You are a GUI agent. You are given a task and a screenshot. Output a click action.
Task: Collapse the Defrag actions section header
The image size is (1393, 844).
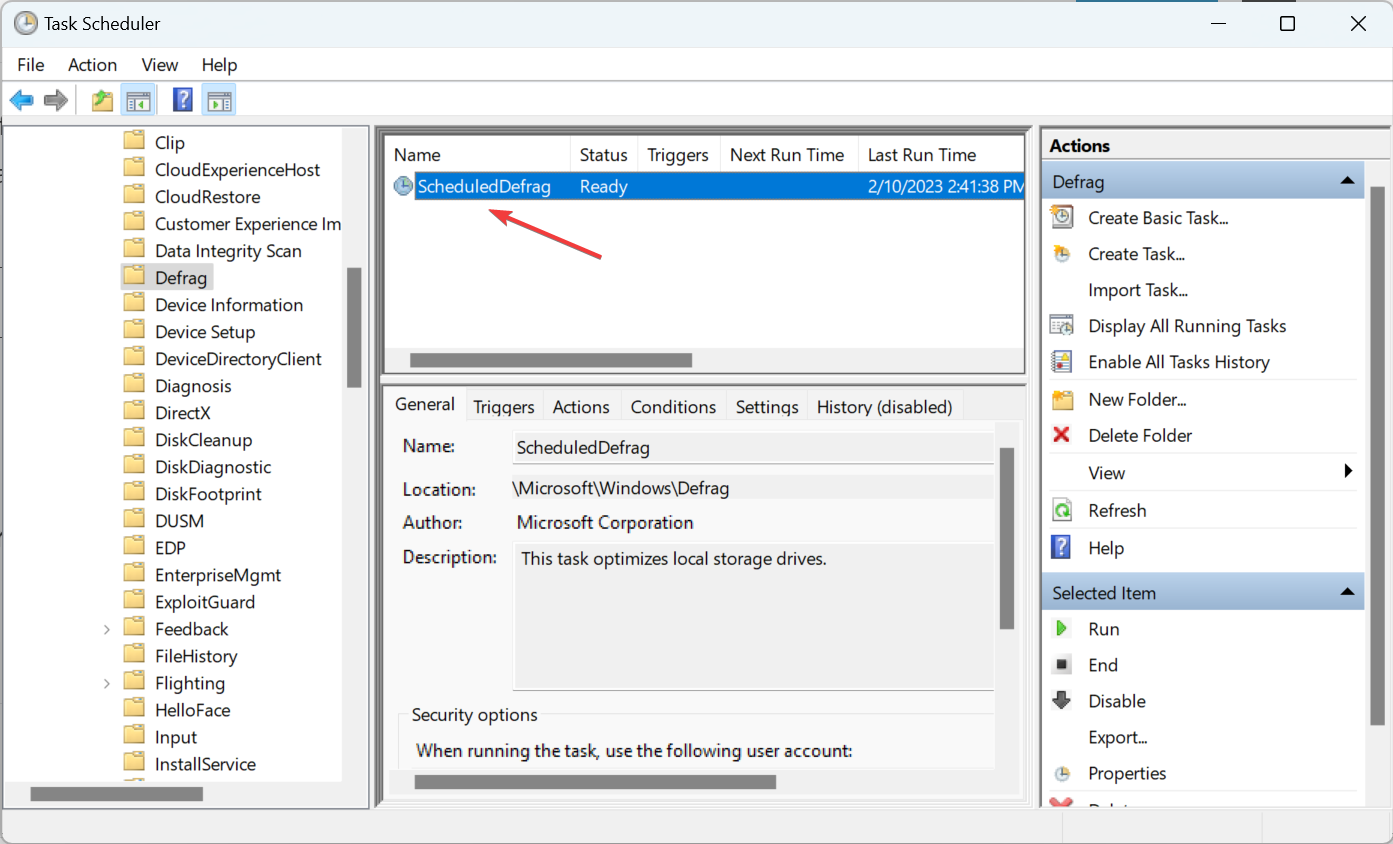[1347, 181]
